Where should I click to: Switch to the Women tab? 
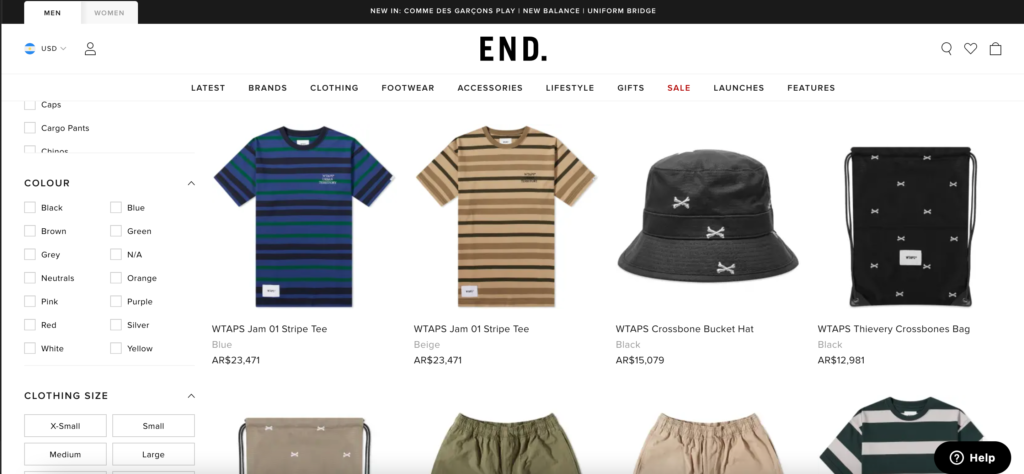(109, 12)
